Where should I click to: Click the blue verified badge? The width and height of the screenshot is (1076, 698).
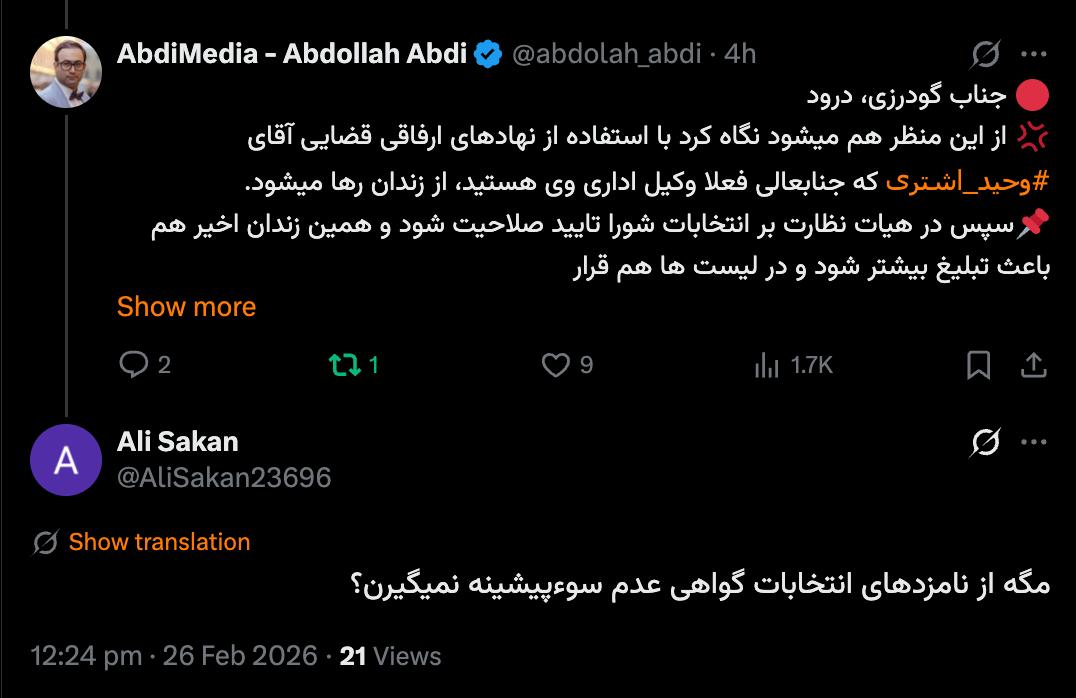(x=488, y=54)
